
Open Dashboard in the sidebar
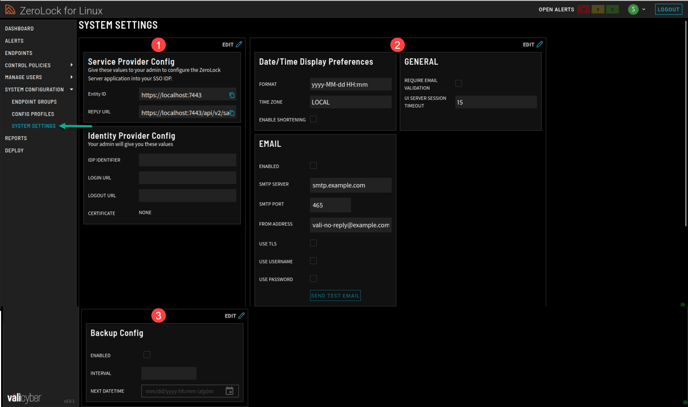(19, 29)
